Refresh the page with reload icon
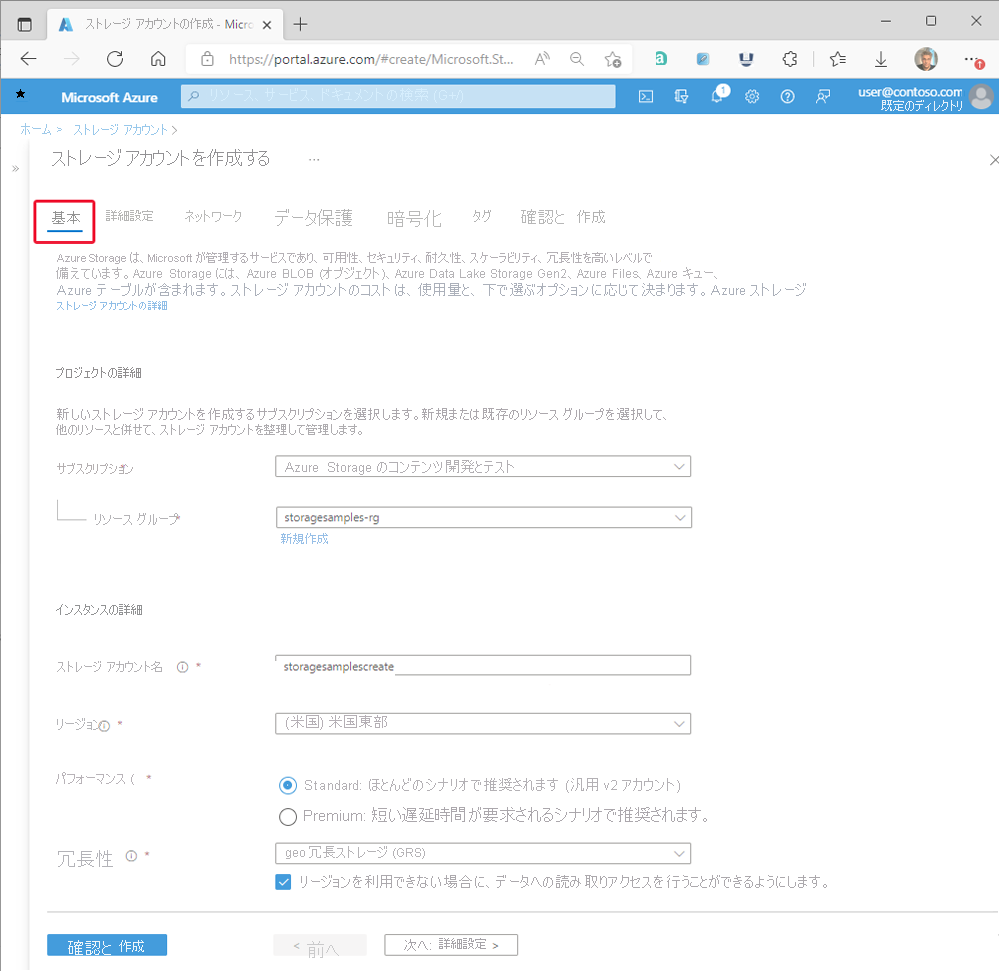The width and height of the screenshot is (999, 971). click(115, 59)
